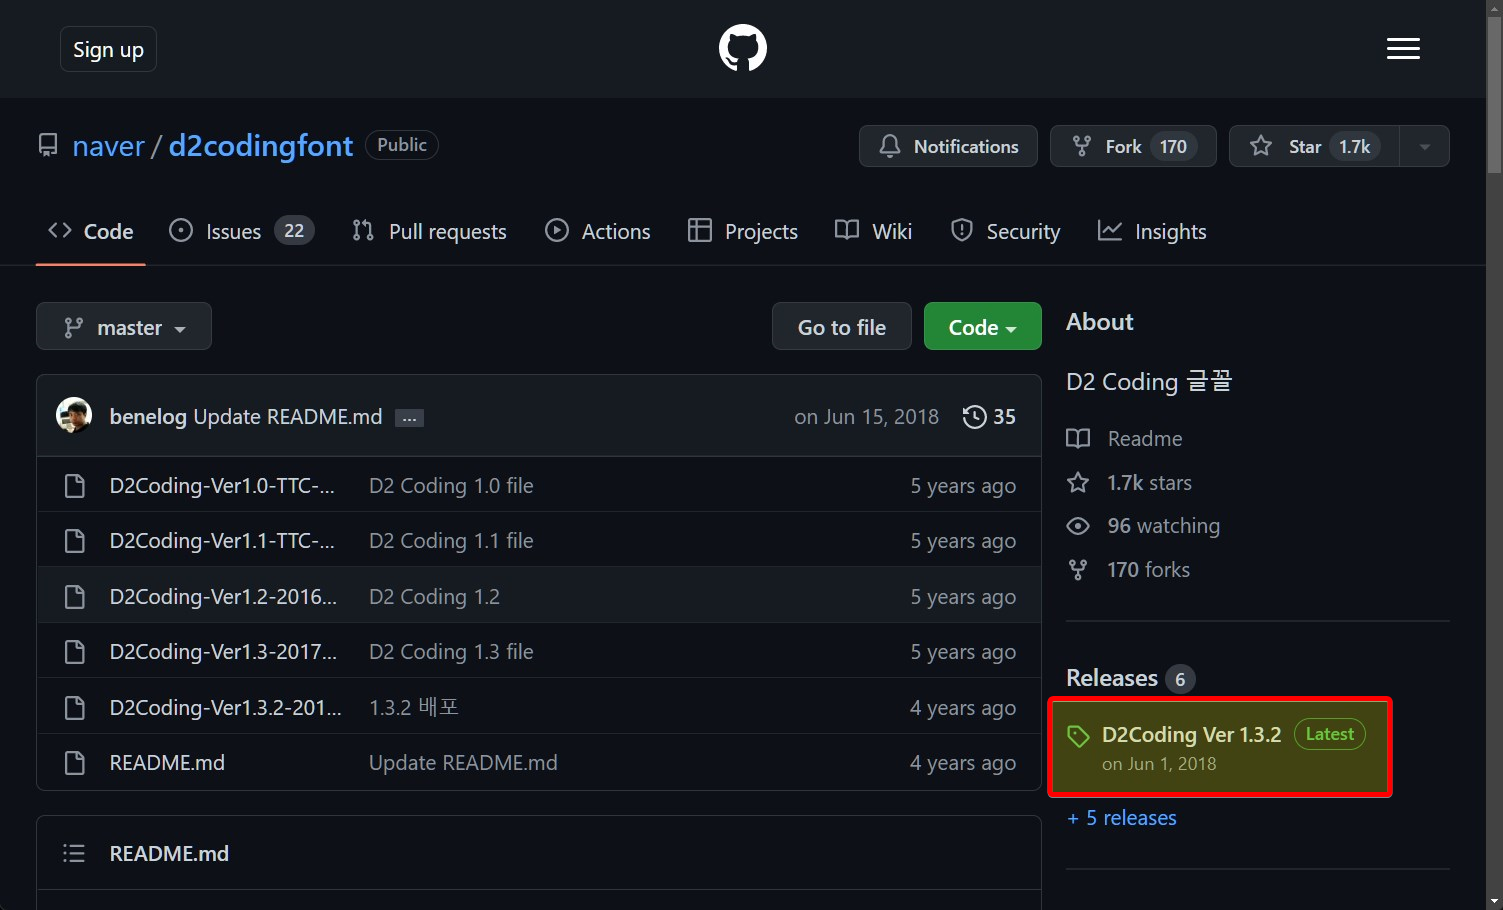Click the Go to file button
This screenshot has width=1503, height=910.
(842, 327)
